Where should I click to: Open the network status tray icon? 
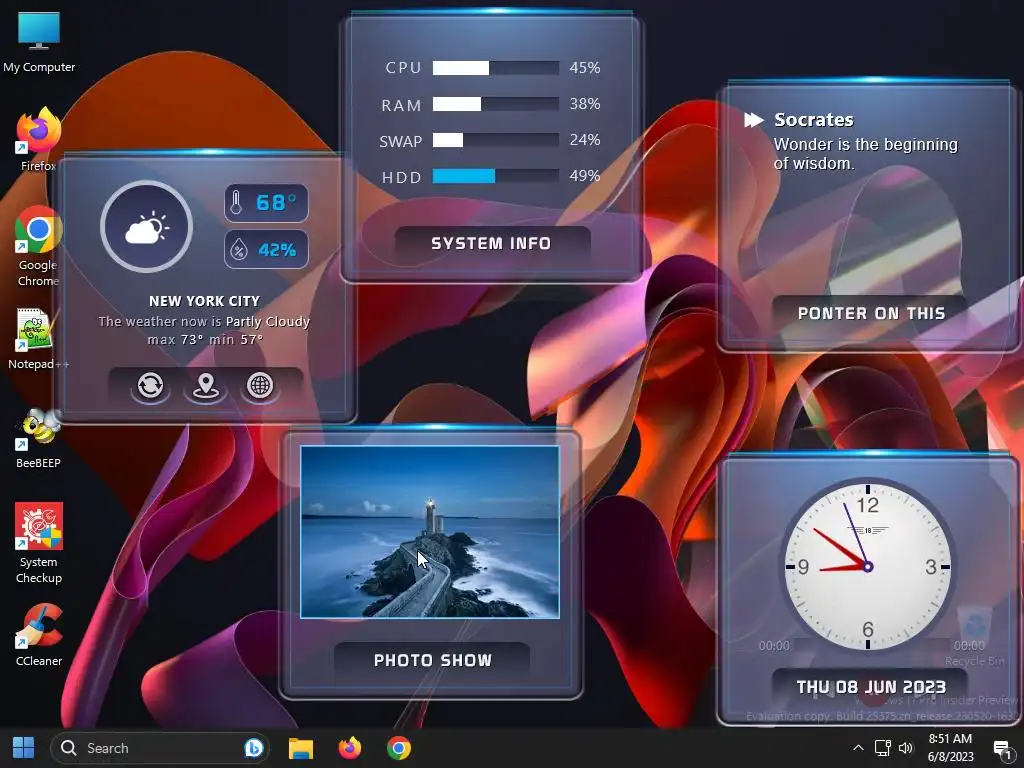[x=882, y=748]
